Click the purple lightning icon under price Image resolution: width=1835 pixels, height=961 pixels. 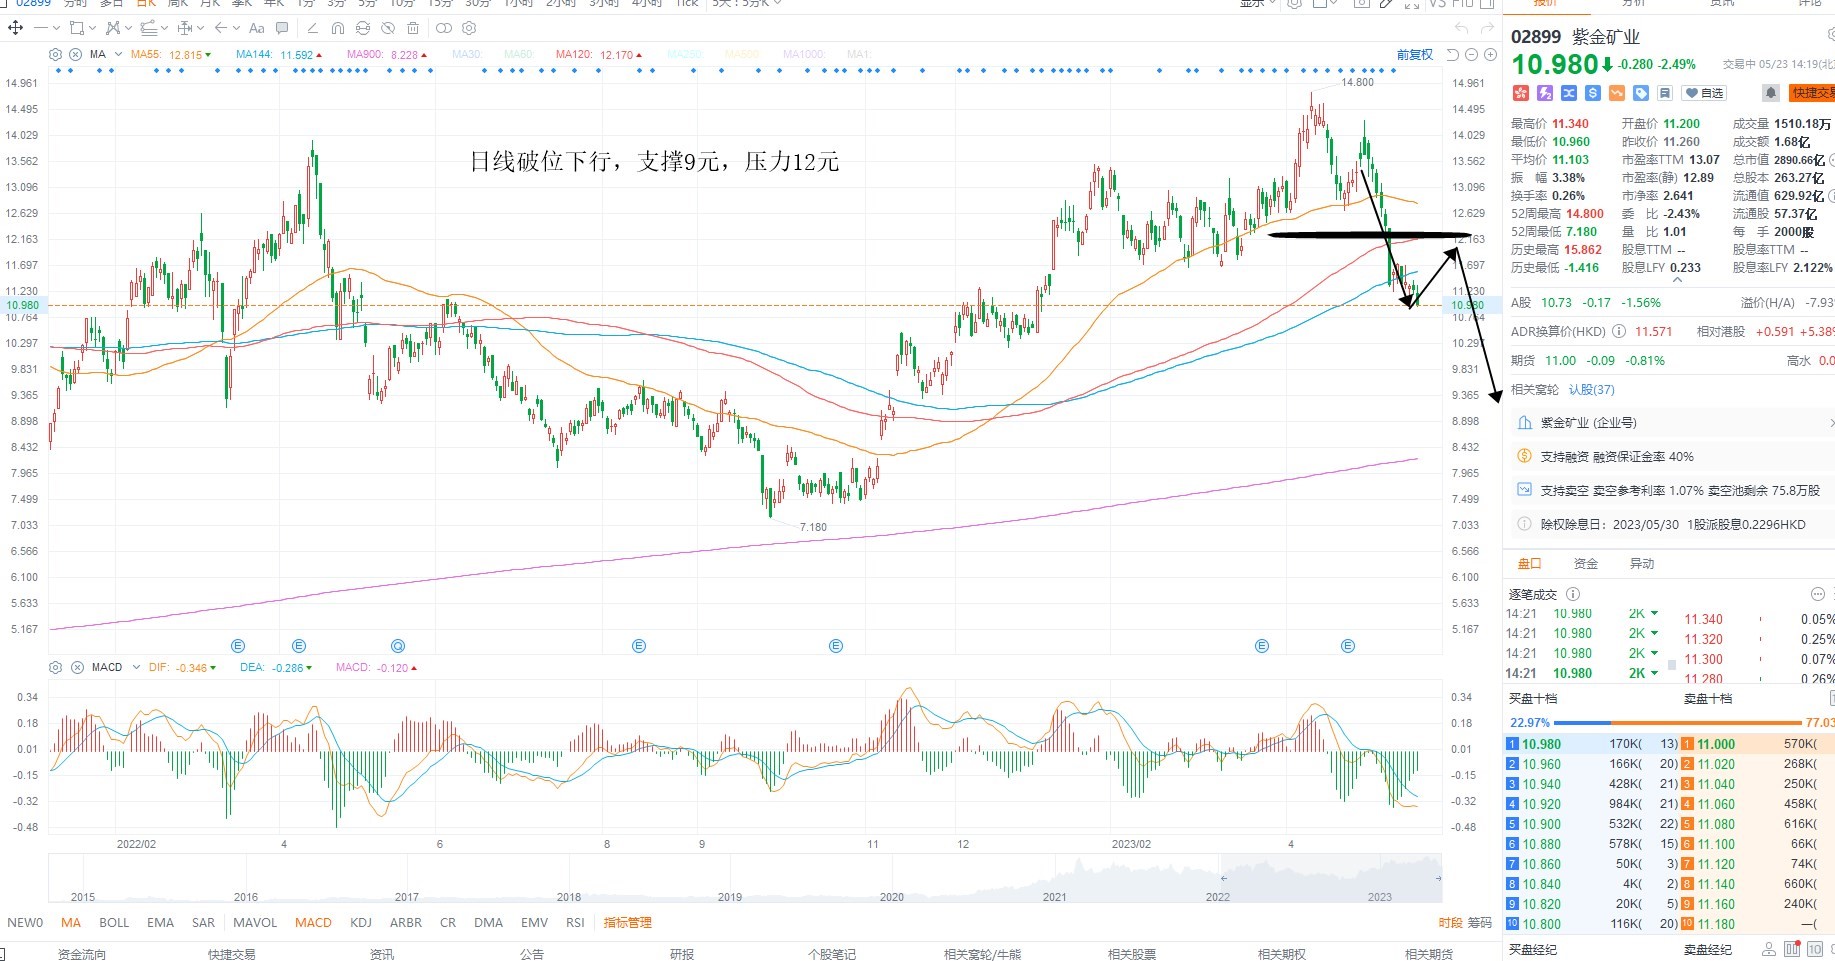tap(1545, 93)
